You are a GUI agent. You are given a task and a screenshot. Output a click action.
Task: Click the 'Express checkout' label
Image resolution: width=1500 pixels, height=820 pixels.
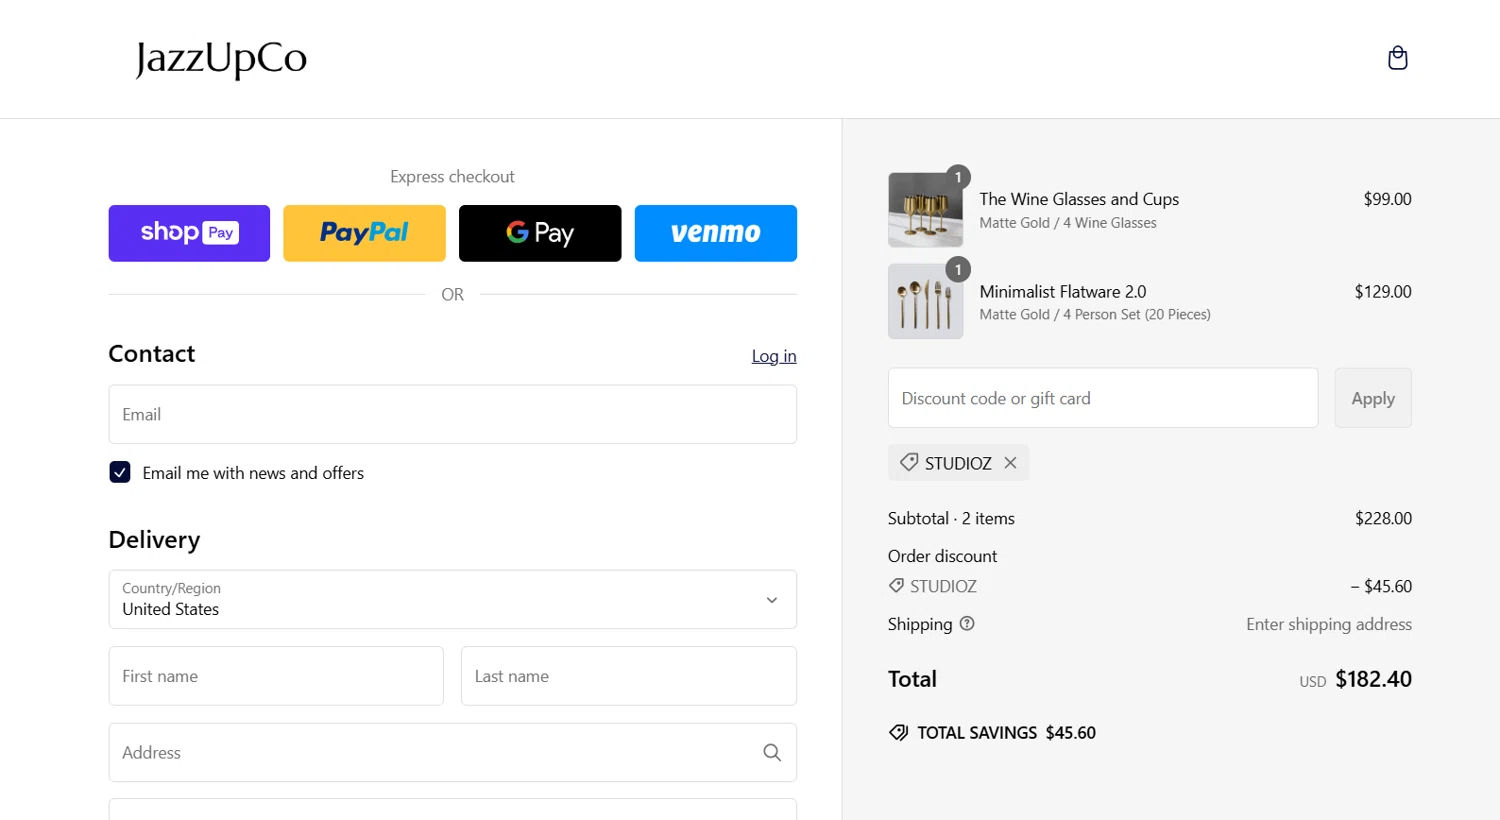coord(452,177)
